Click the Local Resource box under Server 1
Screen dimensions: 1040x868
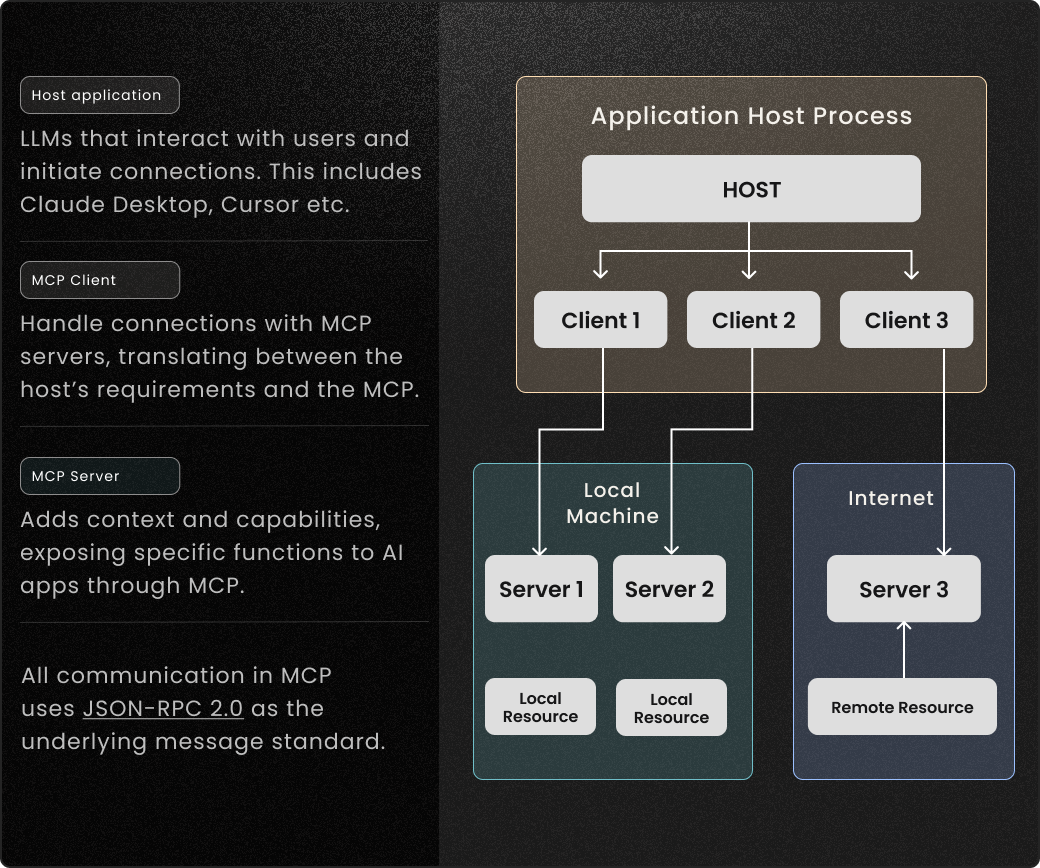point(540,707)
